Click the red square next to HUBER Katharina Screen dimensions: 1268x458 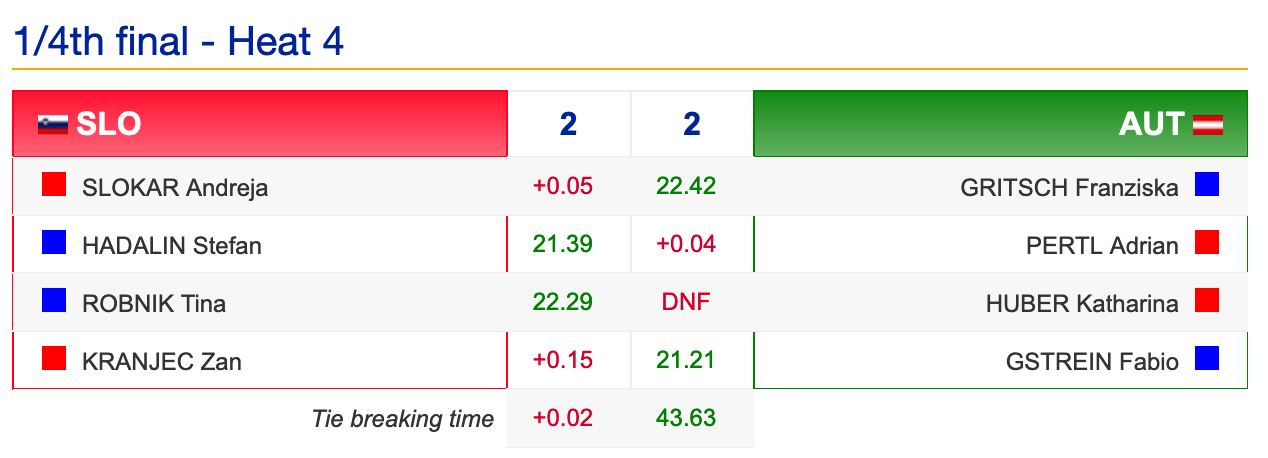point(1207,300)
